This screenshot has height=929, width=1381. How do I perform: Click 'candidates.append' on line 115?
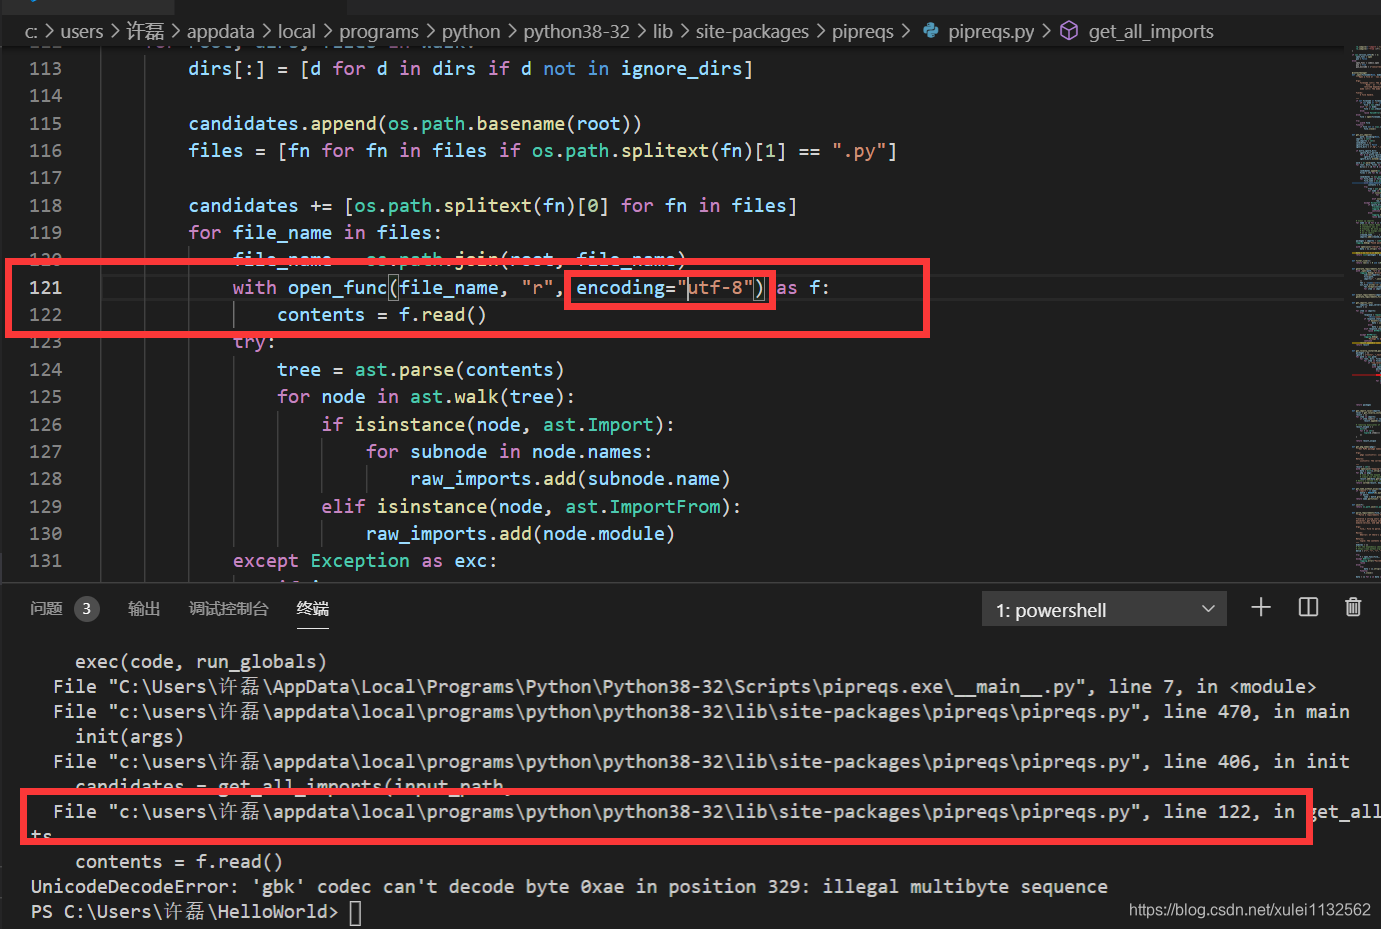(x=282, y=124)
